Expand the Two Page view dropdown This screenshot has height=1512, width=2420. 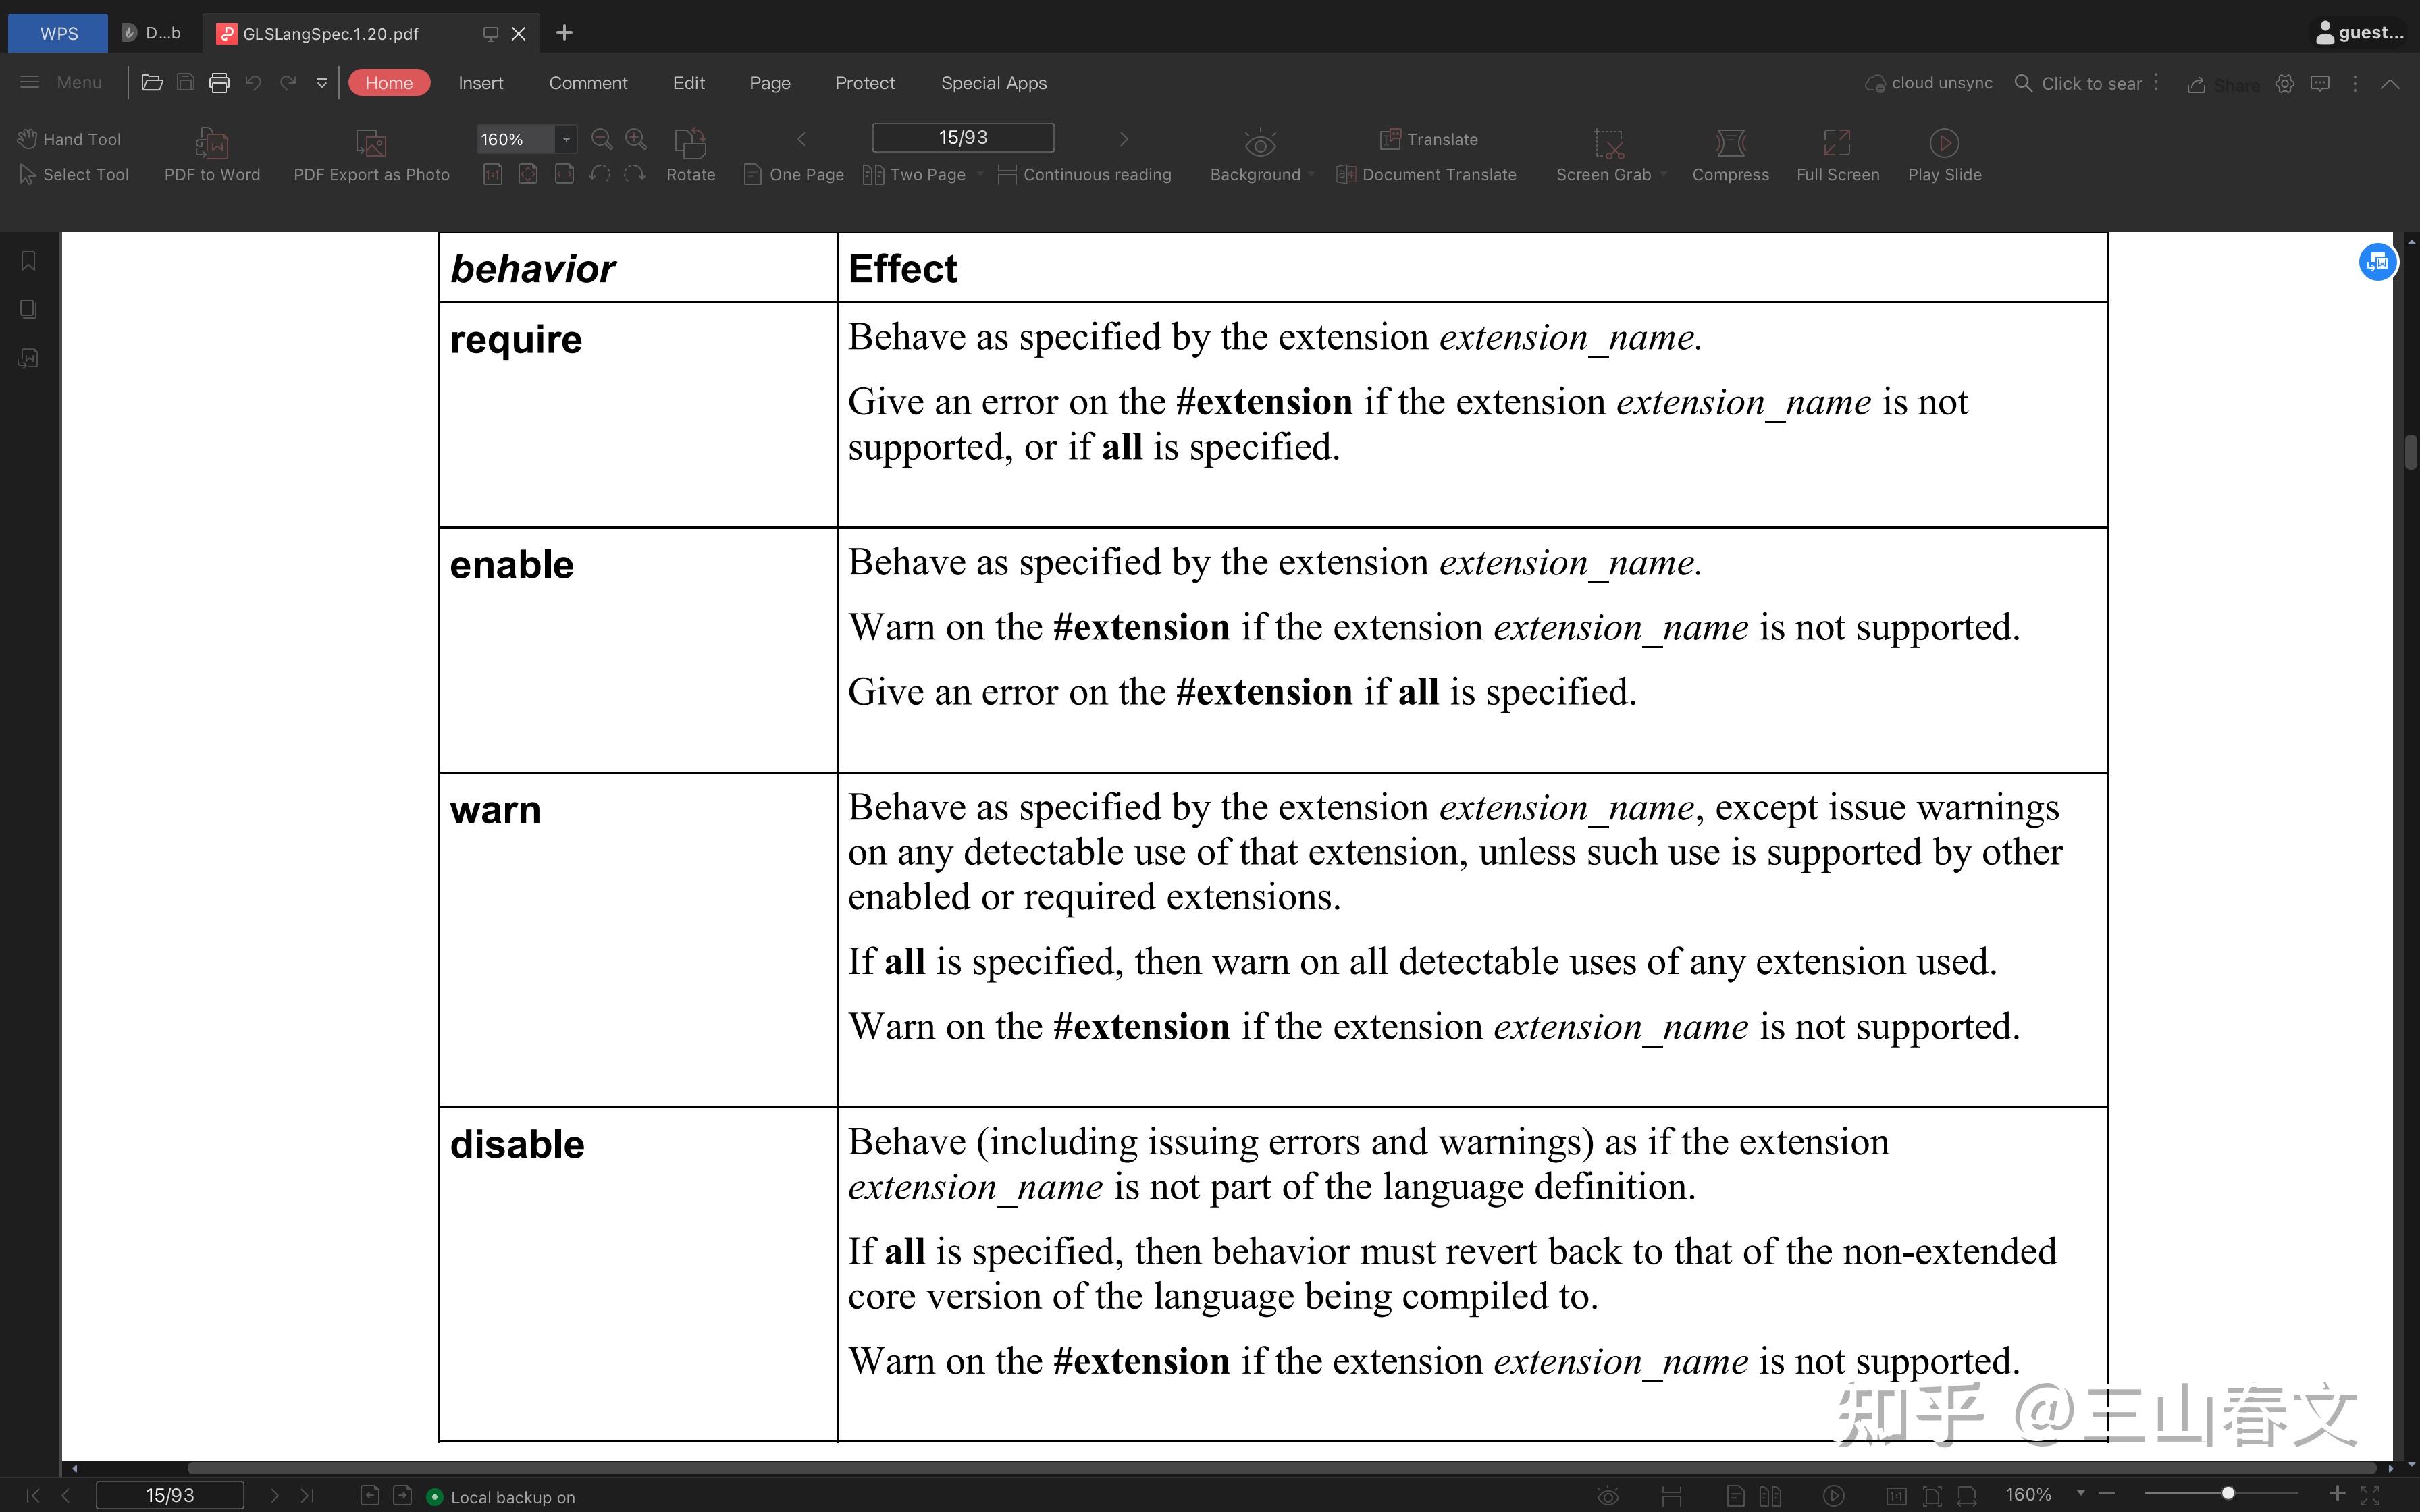click(x=979, y=174)
